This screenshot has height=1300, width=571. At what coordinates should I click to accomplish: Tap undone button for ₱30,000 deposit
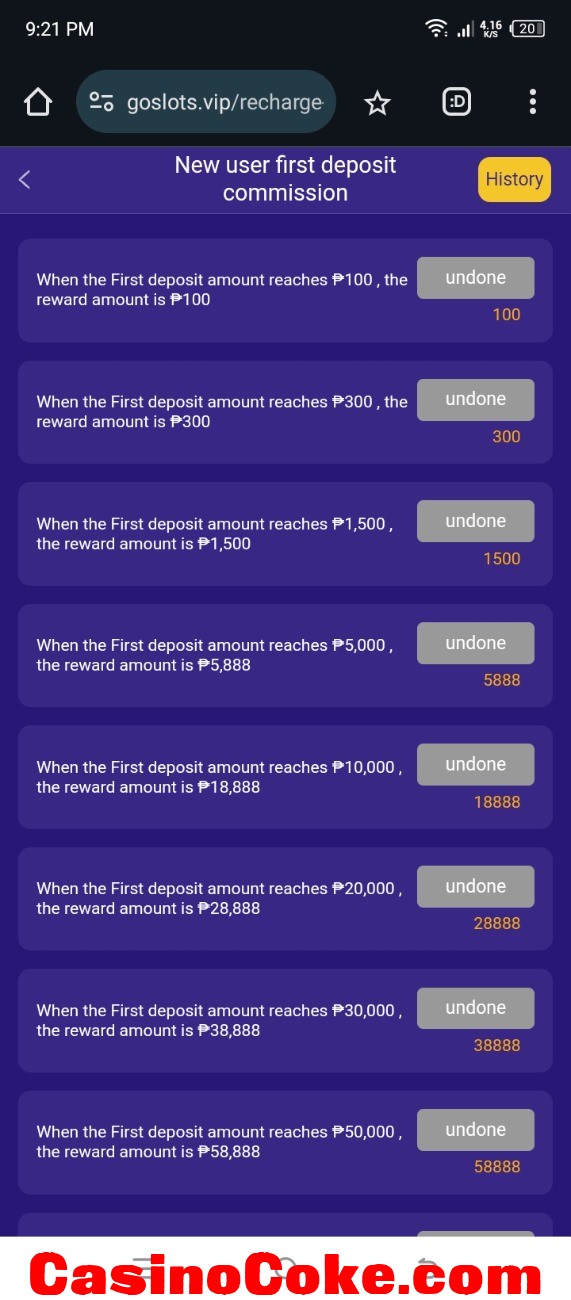coord(476,1008)
